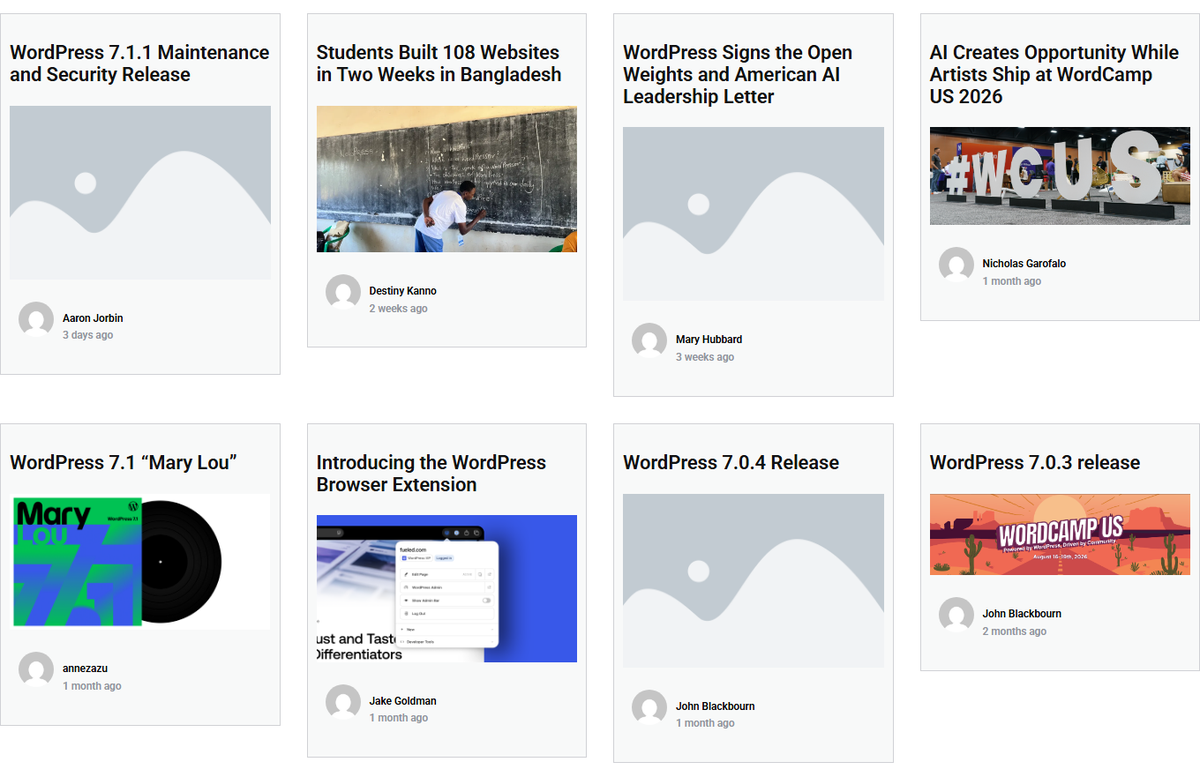The image size is (1200, 777).
Task: Click "1 month ago" under Jake Goldman
Action: 399,718
